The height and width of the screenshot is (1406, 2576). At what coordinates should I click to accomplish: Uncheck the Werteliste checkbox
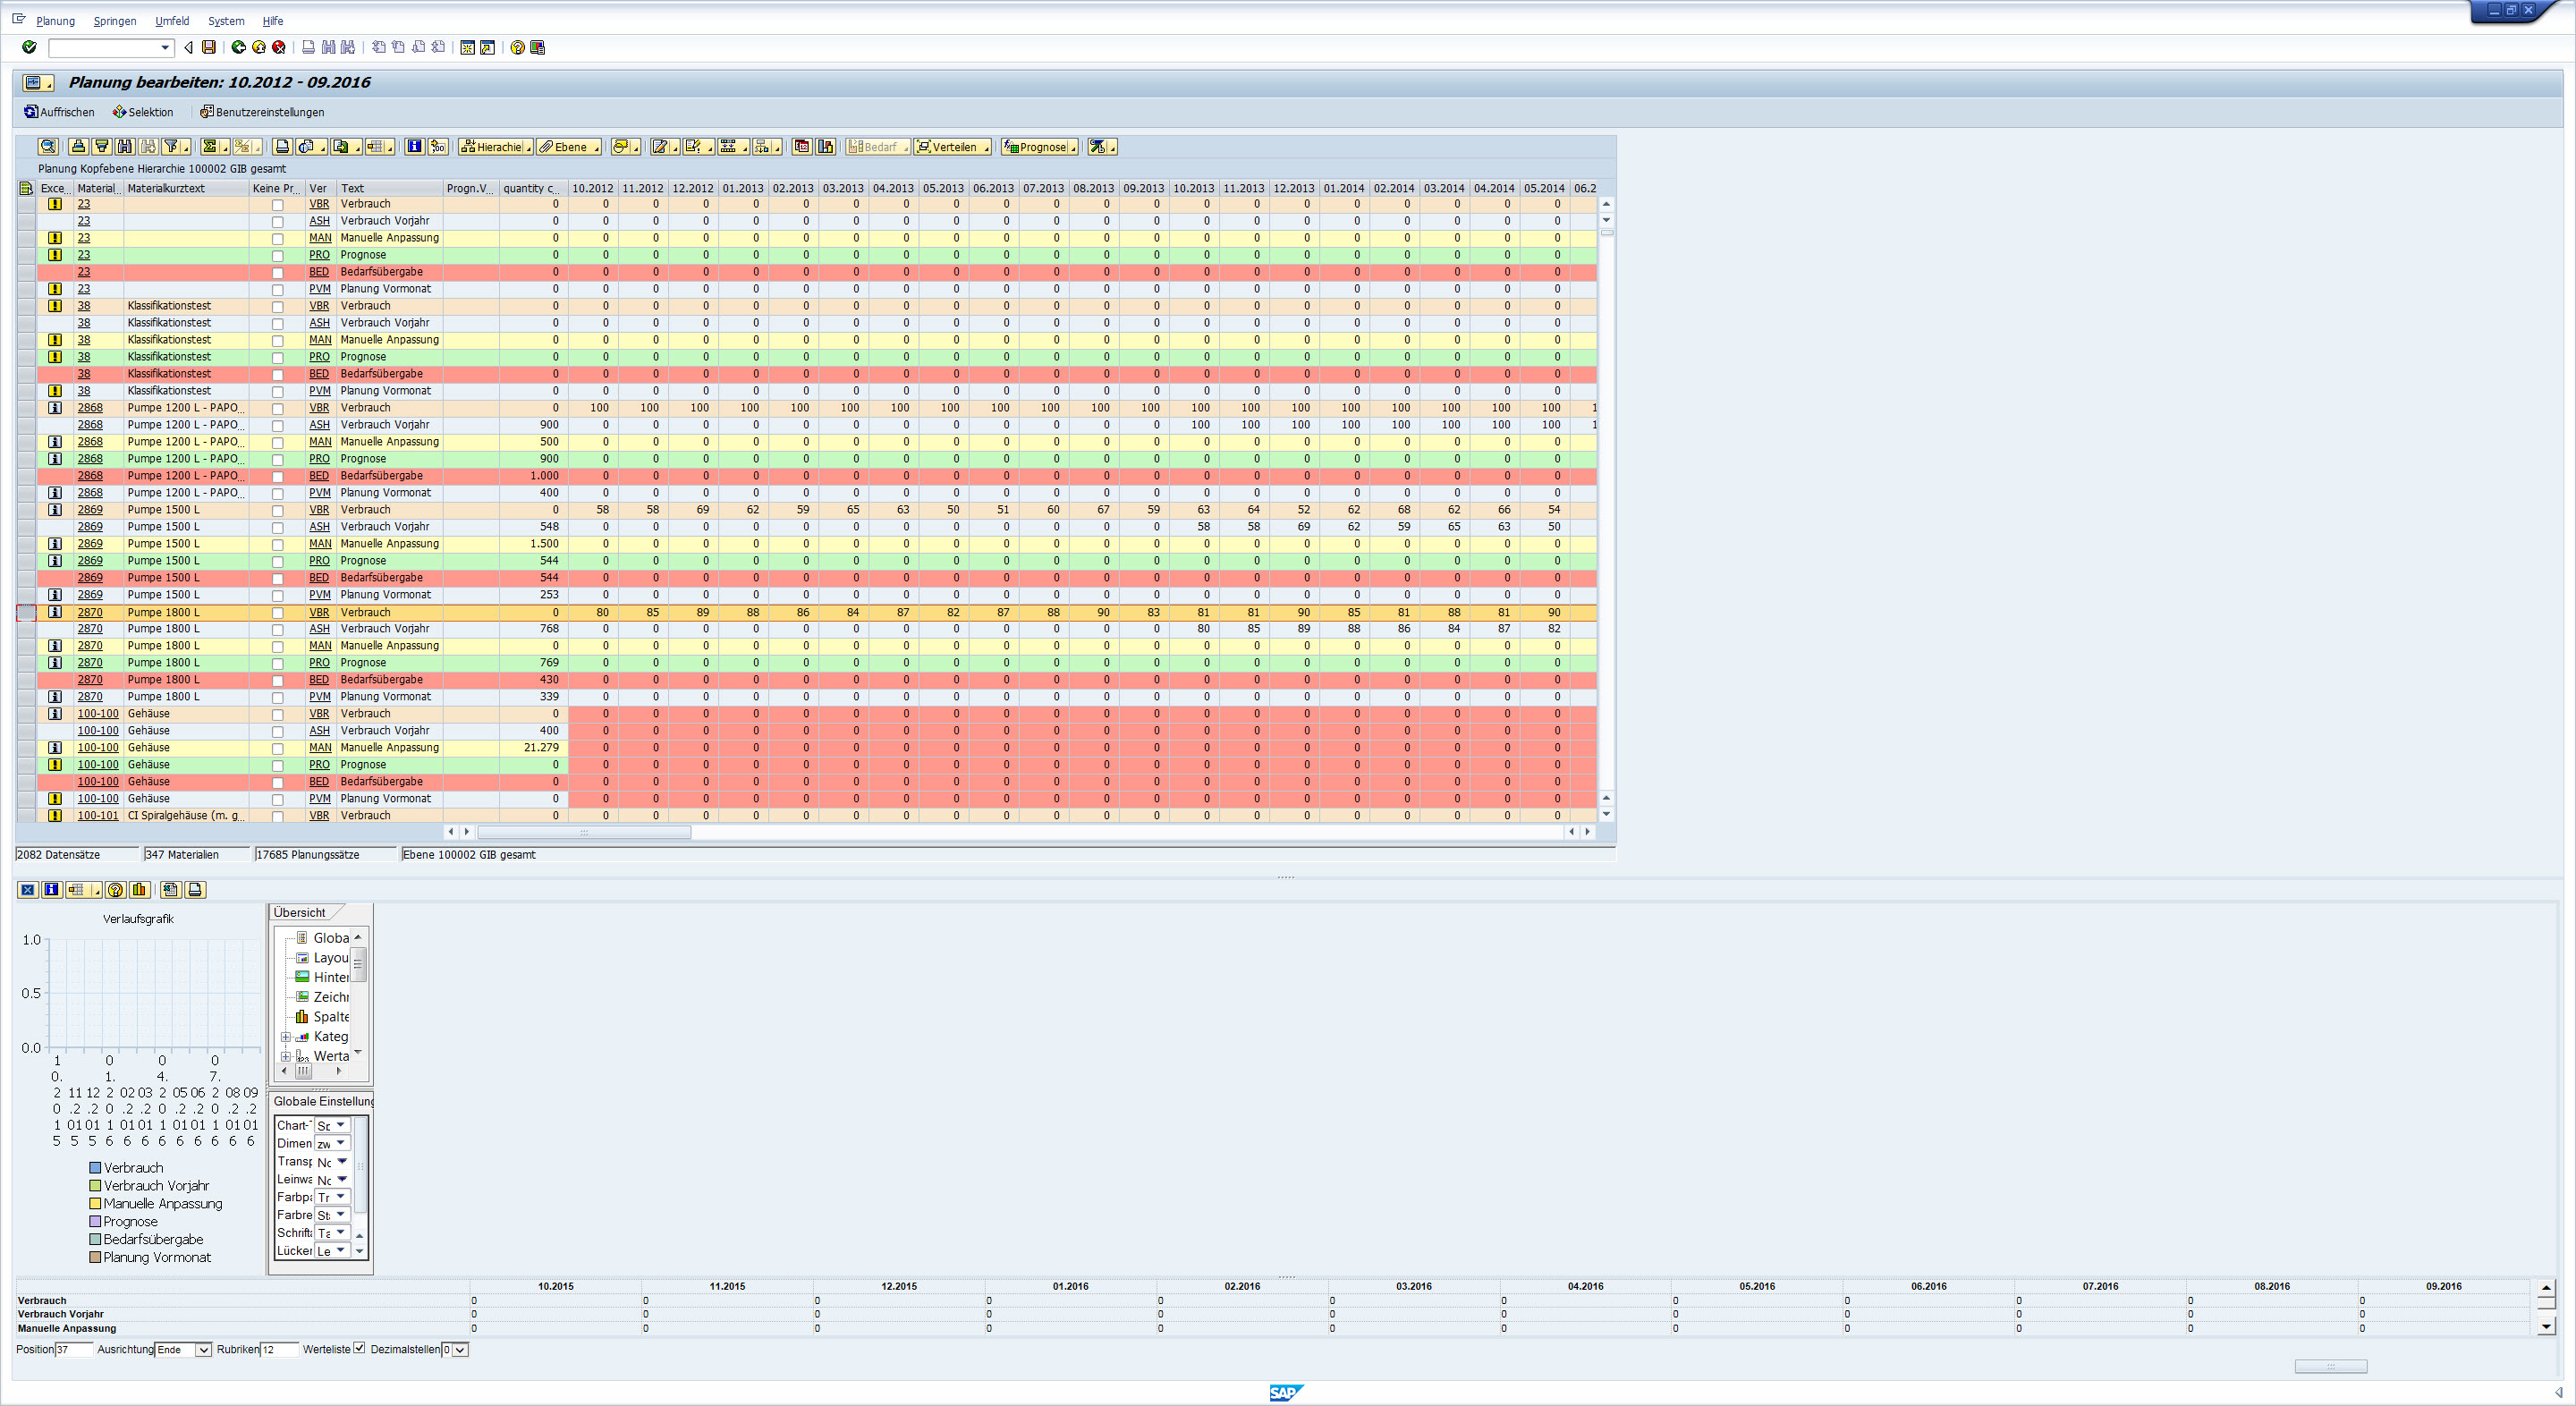click(360, 1349)
